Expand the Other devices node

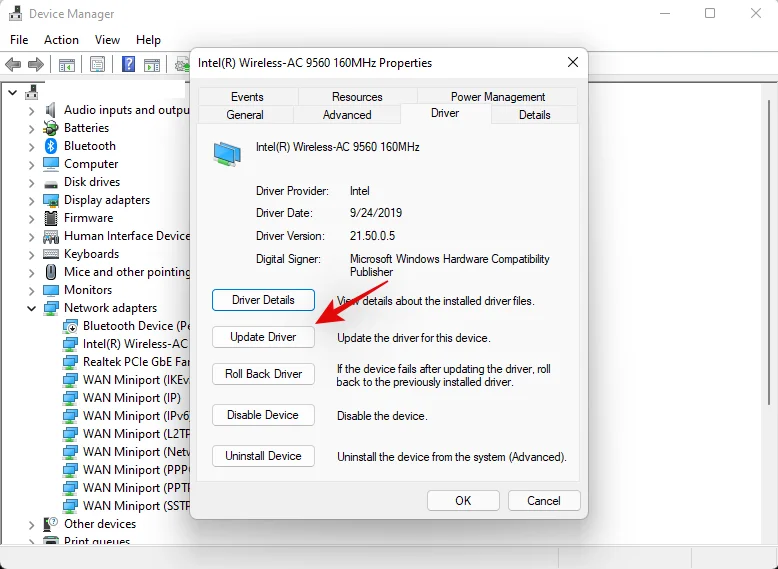[32, 524]
